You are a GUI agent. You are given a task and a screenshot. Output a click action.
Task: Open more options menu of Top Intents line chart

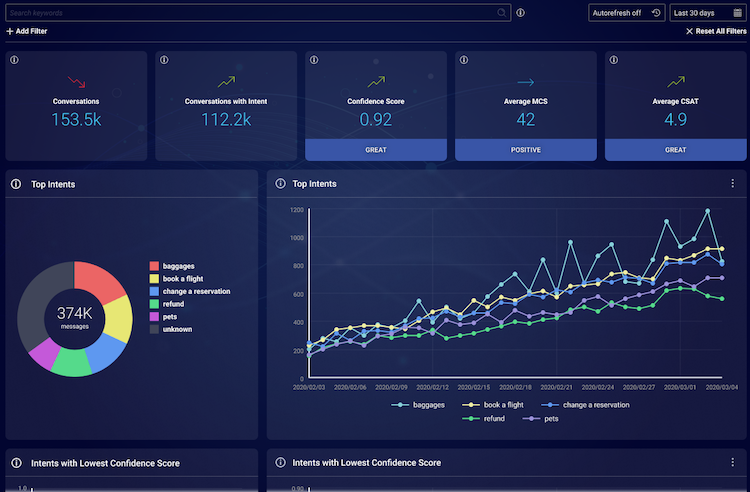pos(732,184)
